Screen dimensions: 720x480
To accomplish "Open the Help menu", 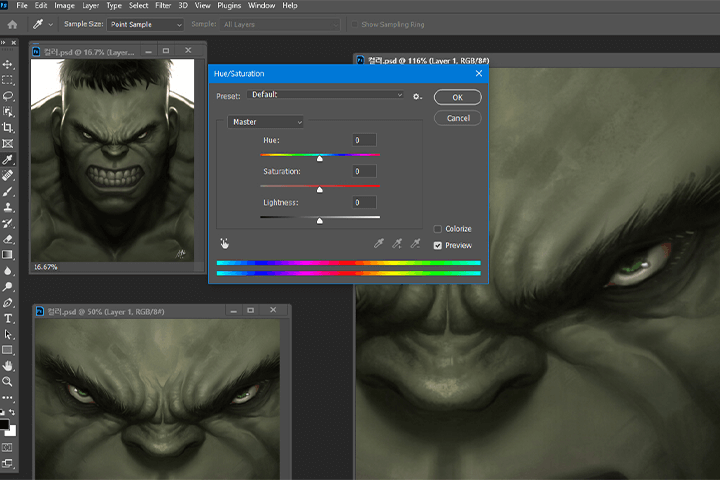I will click(290, 6).
